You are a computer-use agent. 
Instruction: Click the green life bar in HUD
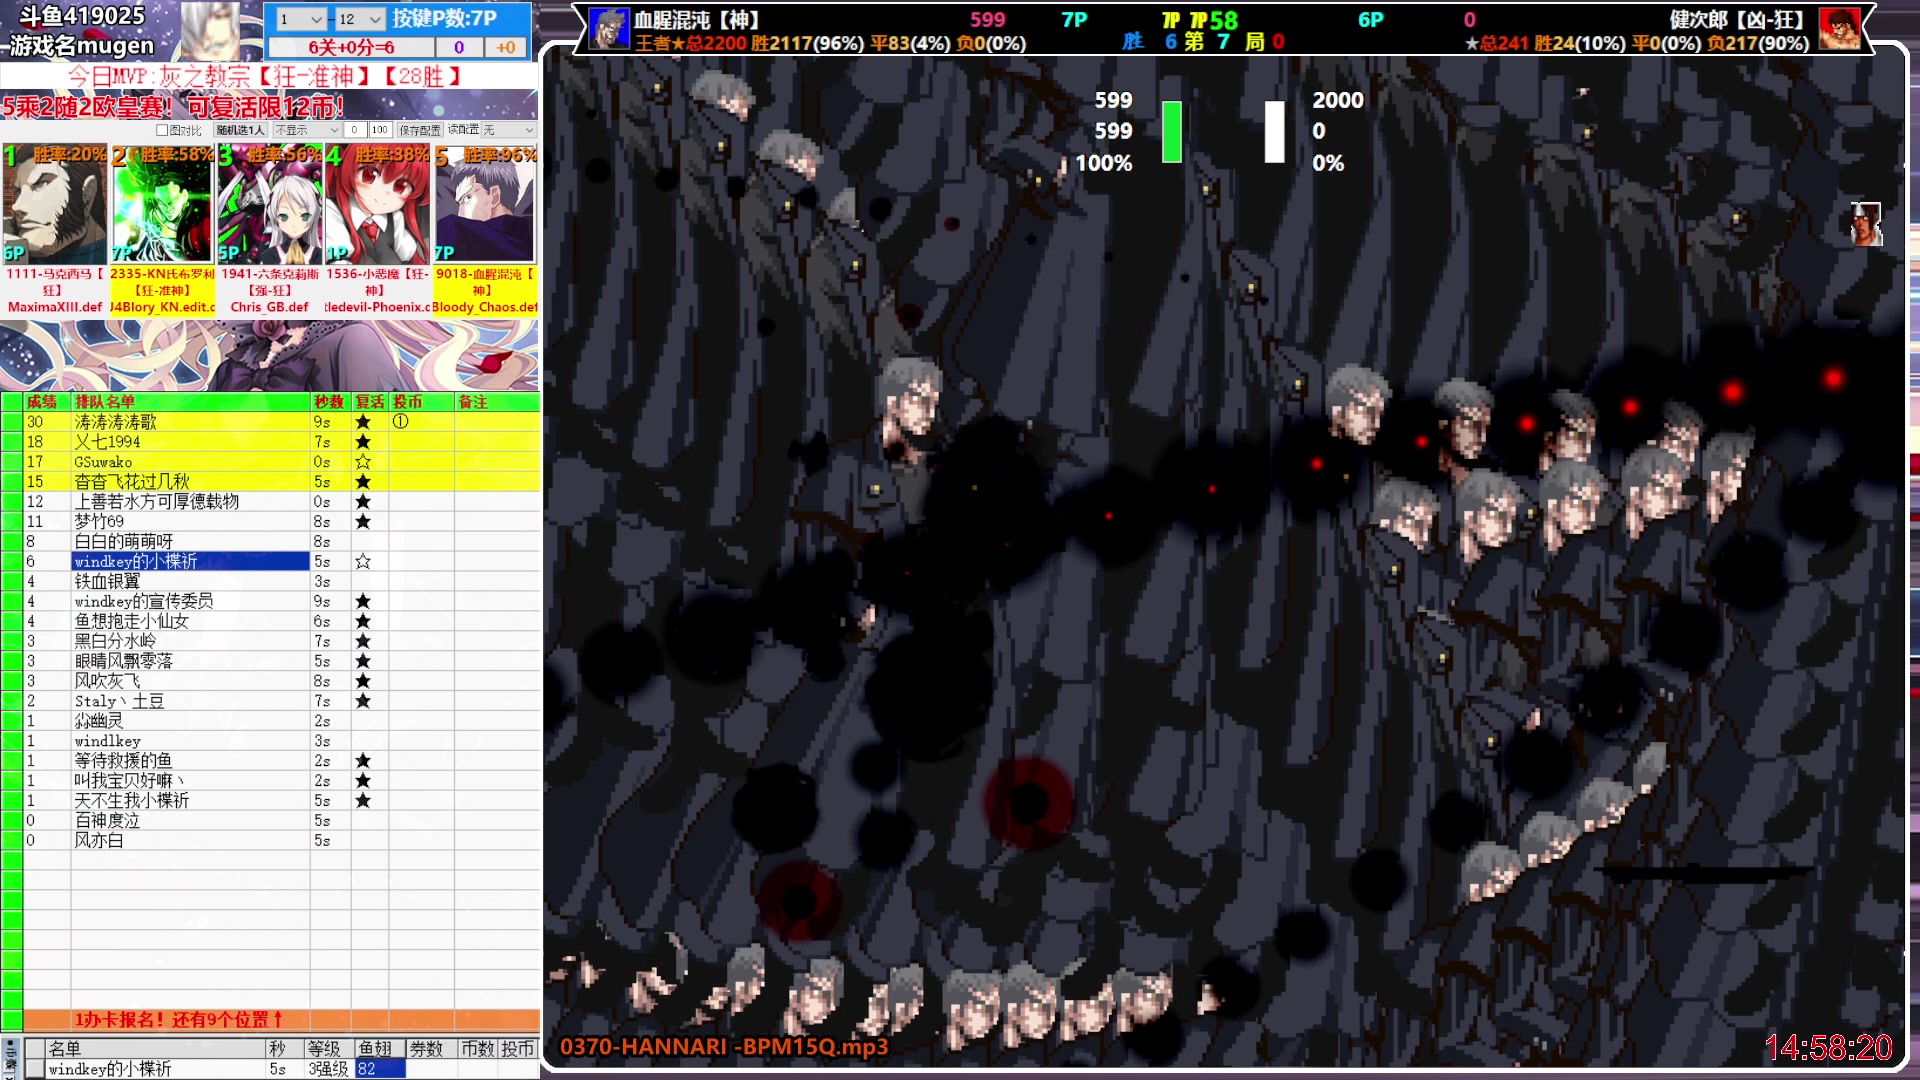[1172, 131]
